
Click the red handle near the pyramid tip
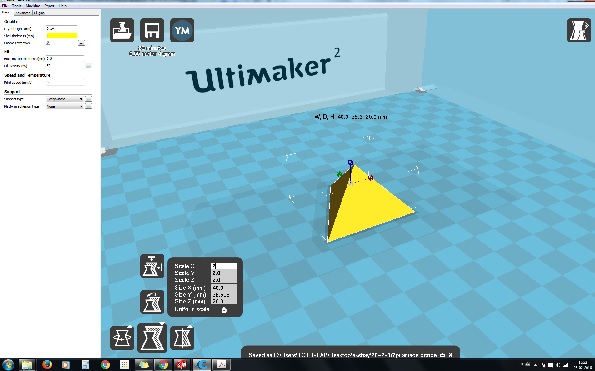371,178
